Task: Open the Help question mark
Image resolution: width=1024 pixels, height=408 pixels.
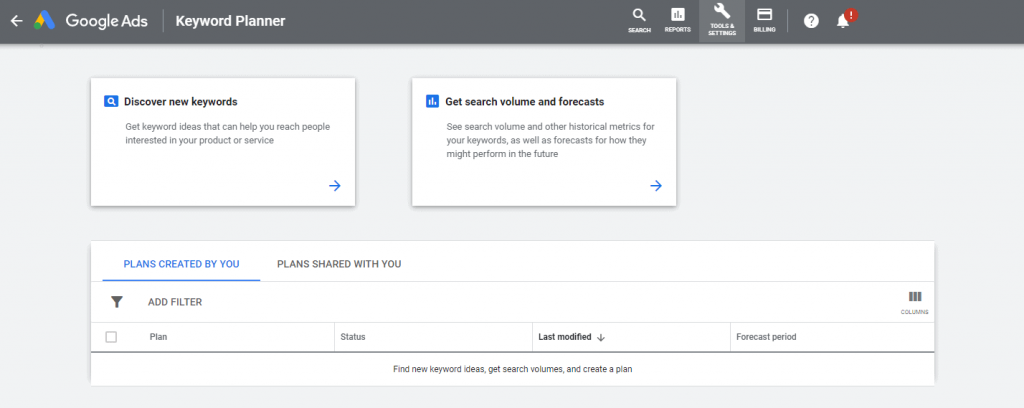Action: coord(811,21)
